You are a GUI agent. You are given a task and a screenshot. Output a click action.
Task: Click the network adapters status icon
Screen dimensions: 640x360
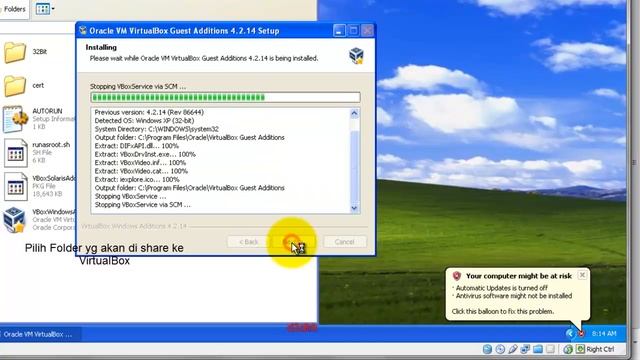[525, 349]
